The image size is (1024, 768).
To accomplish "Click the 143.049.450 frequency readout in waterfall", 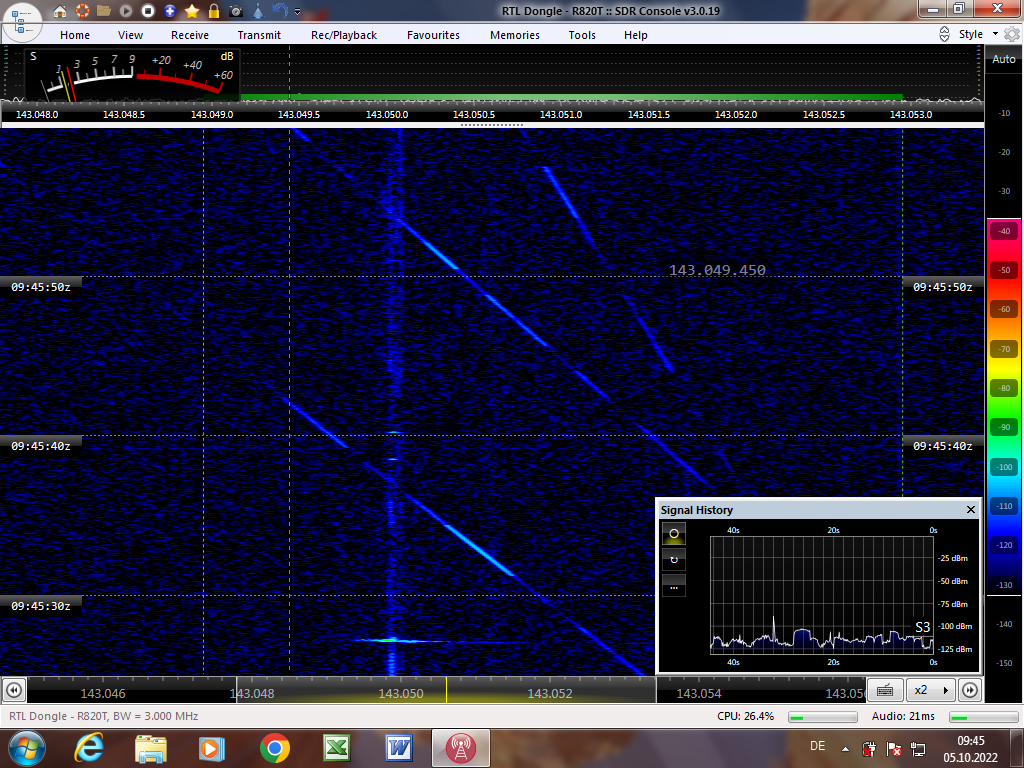I will click(717, 270).
